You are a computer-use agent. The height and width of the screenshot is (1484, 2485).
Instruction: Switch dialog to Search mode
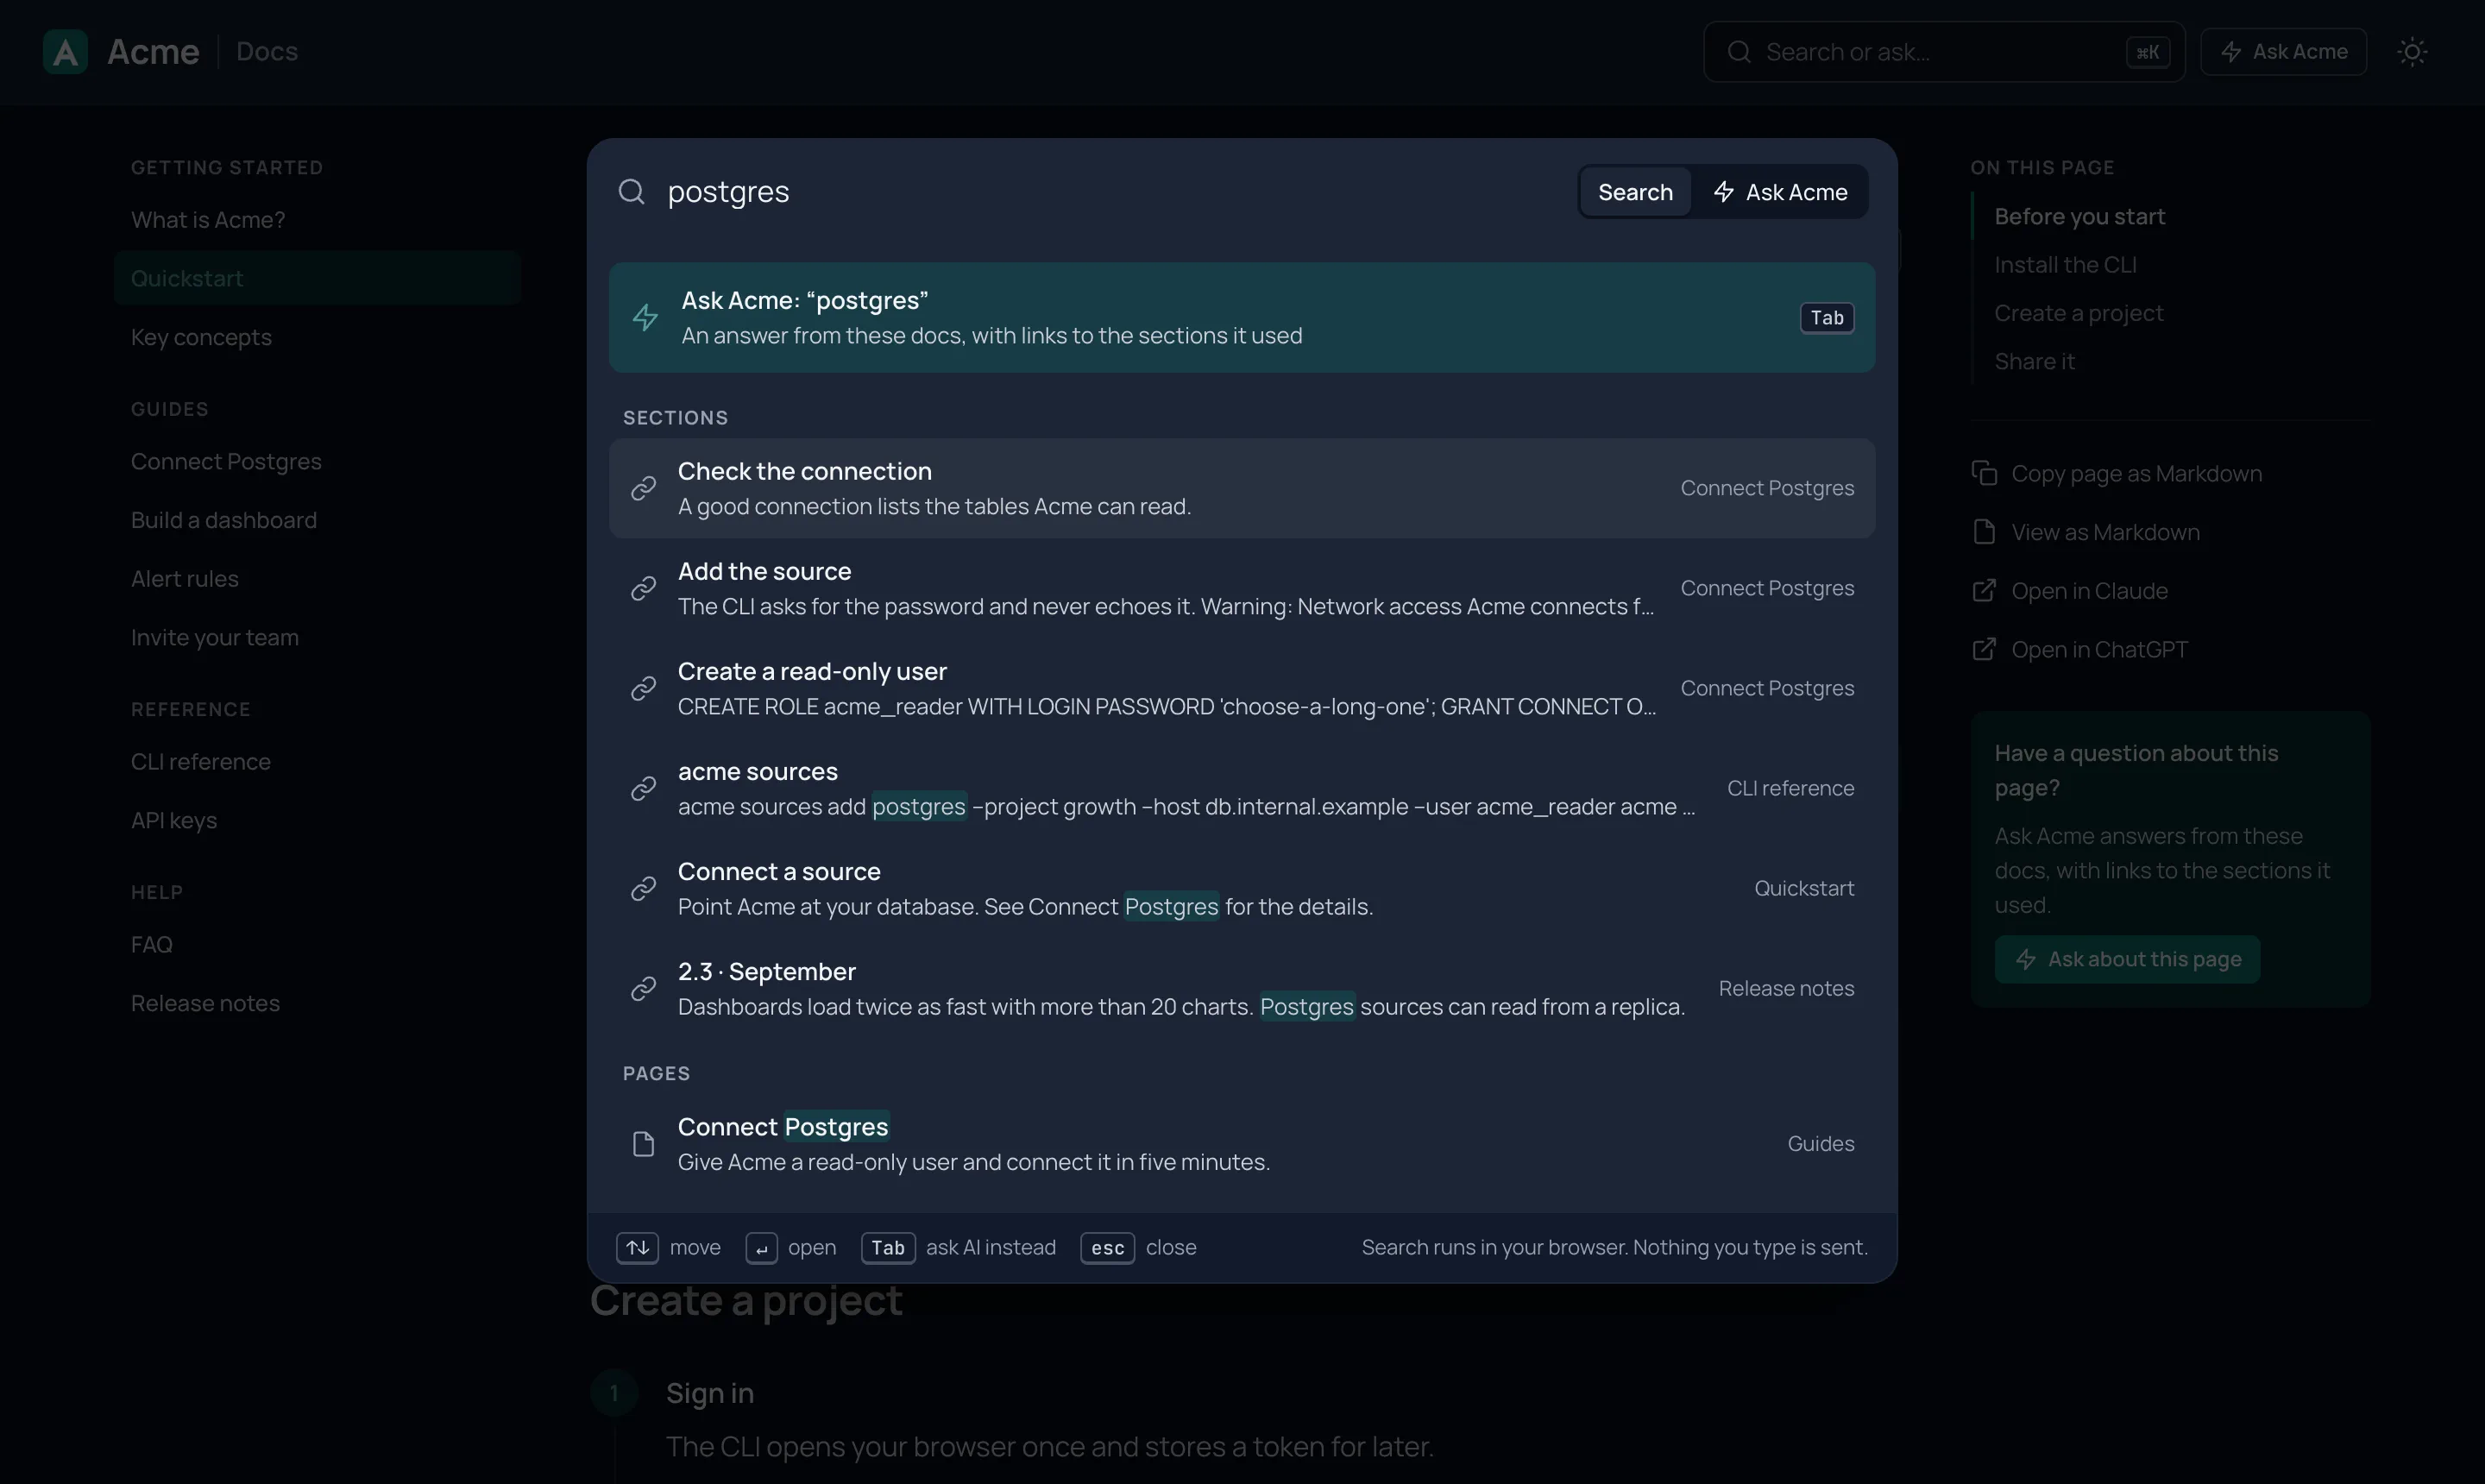1635,192
